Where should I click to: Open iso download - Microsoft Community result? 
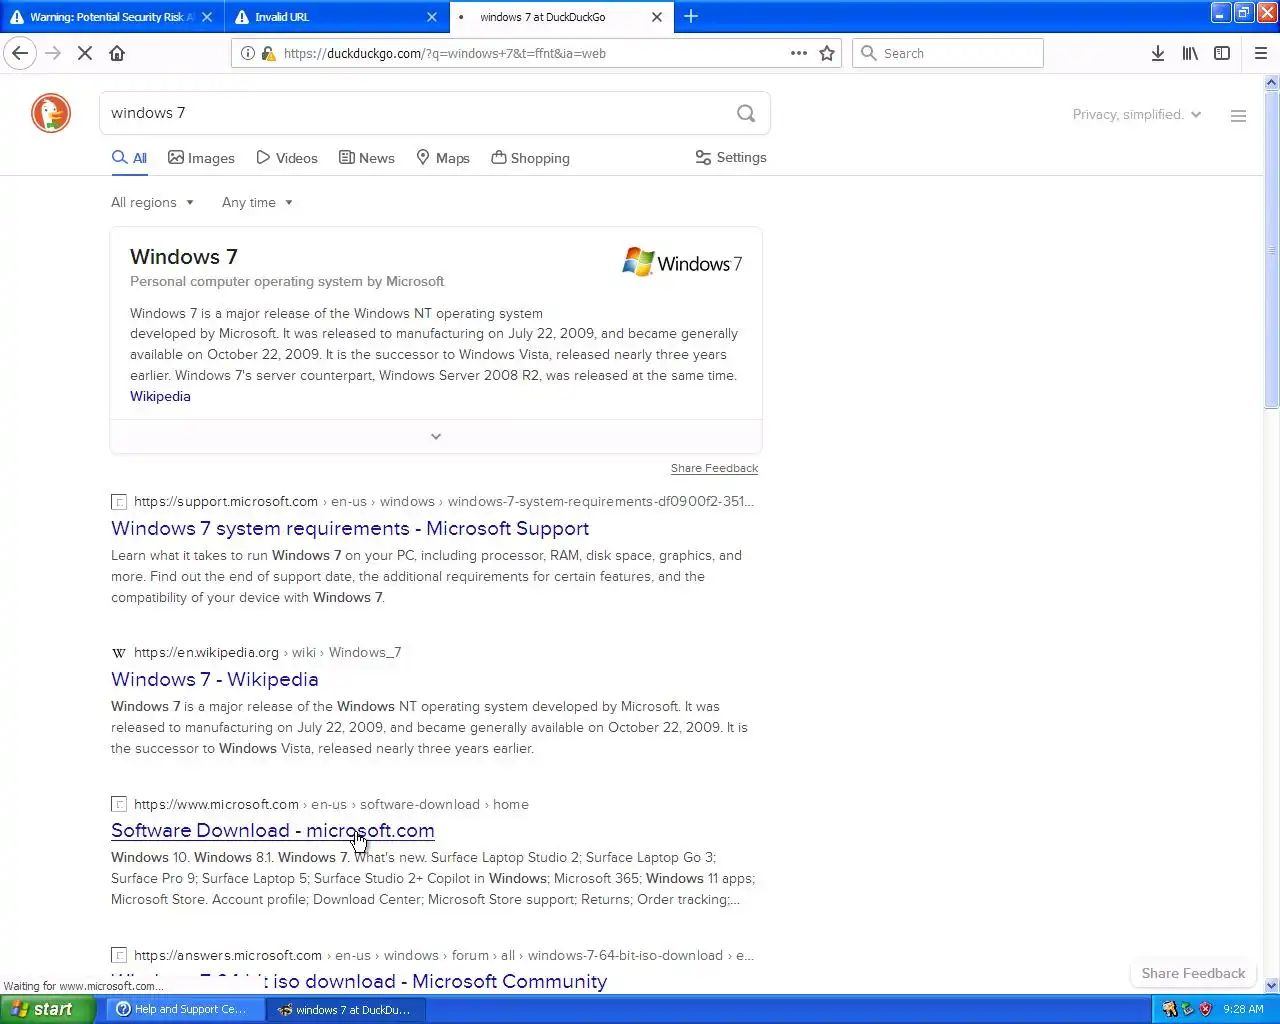tap(359, 982)
